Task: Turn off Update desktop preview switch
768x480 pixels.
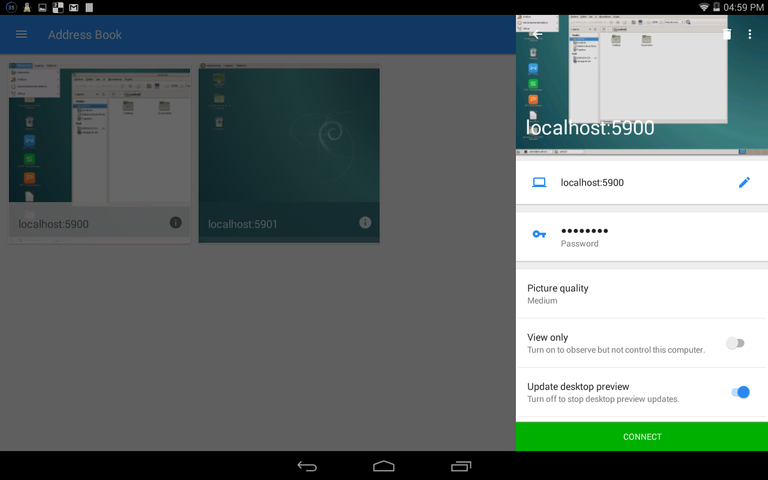Action: [740, 392]
